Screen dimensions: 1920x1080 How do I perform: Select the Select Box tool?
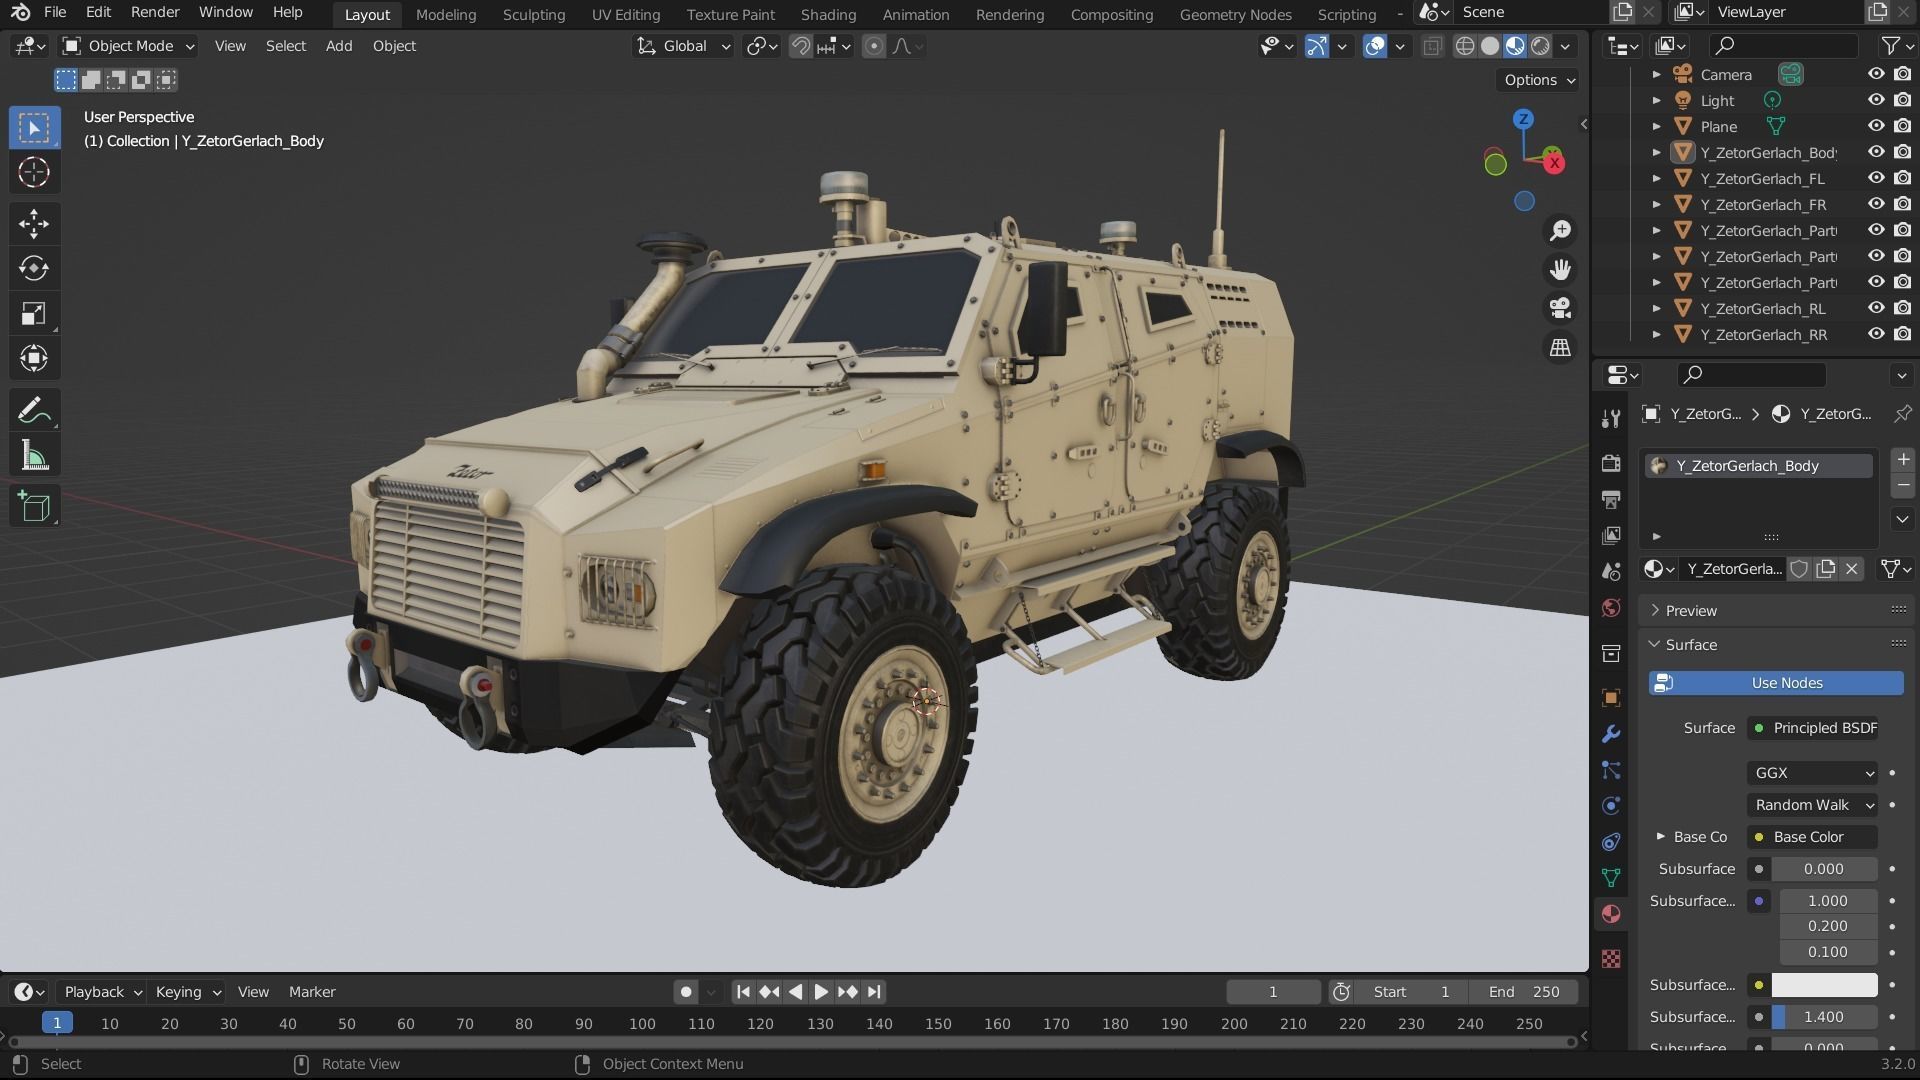34,128
